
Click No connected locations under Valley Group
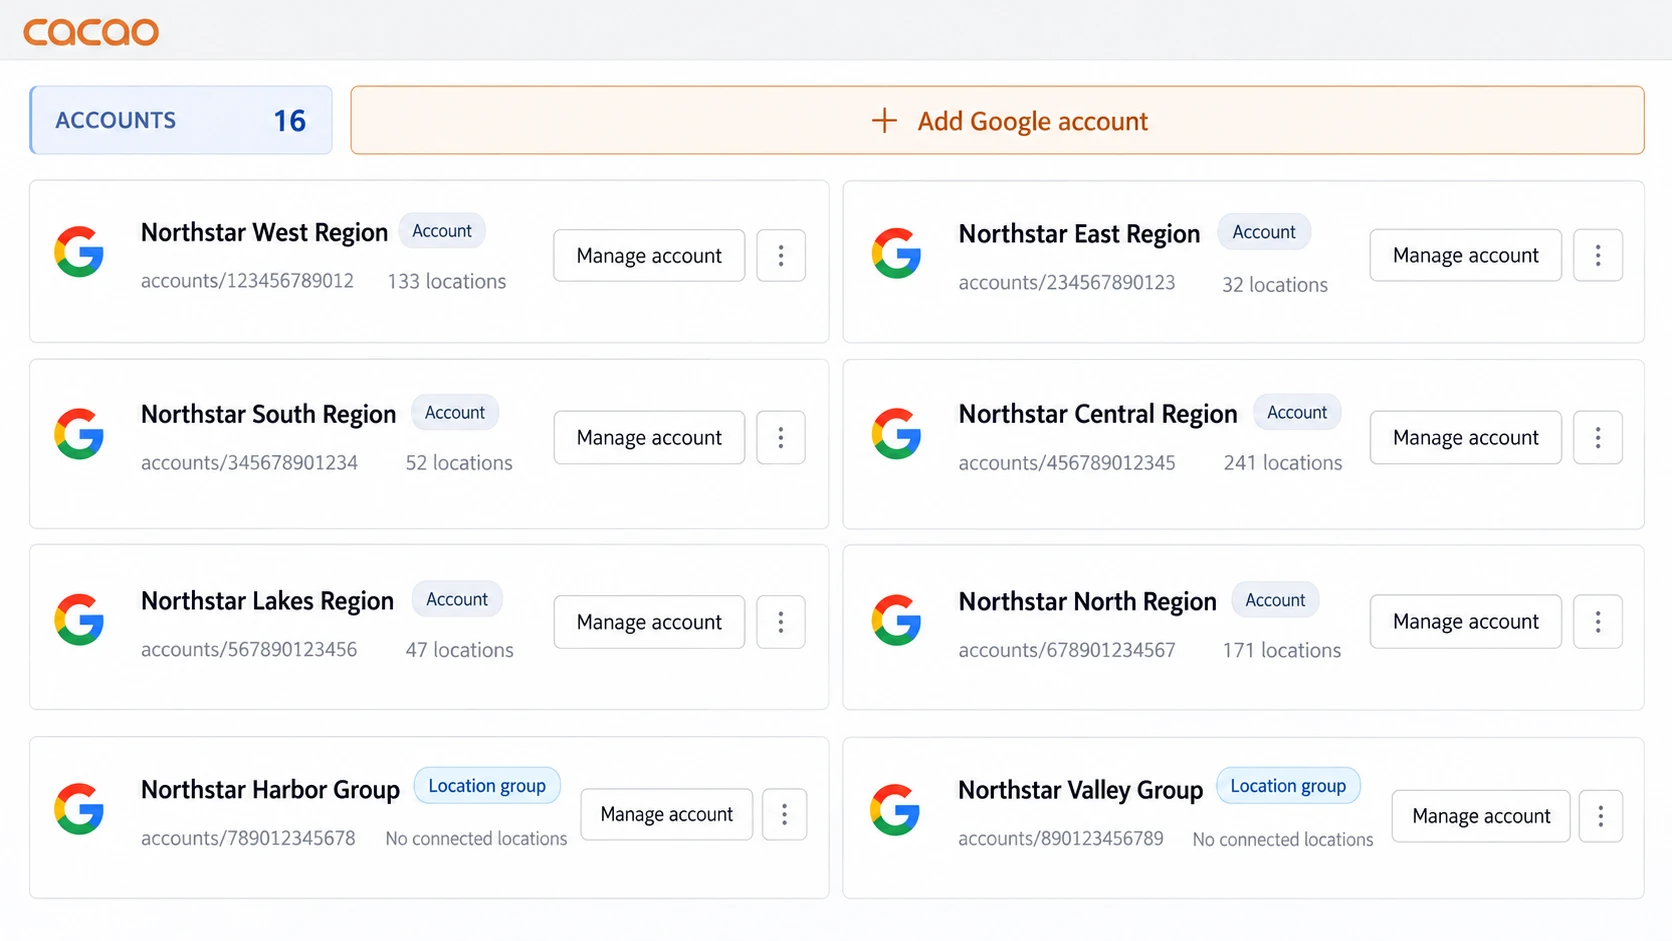pos(1283,840)
